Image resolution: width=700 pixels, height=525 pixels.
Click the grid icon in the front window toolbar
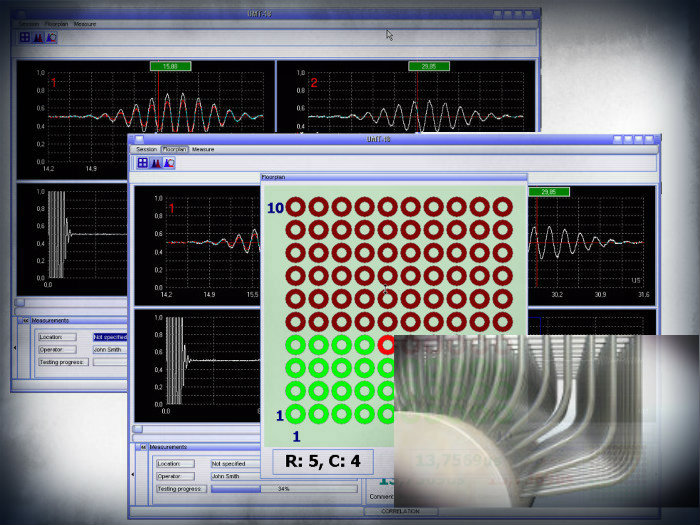click(143, 162)
